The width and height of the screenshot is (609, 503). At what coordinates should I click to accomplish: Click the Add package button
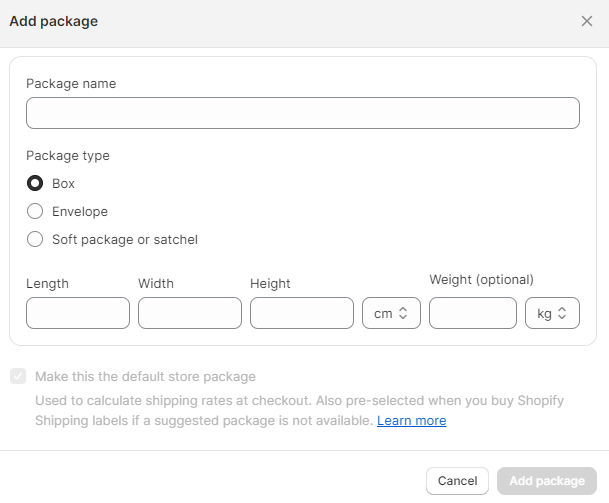coord(547,481)
